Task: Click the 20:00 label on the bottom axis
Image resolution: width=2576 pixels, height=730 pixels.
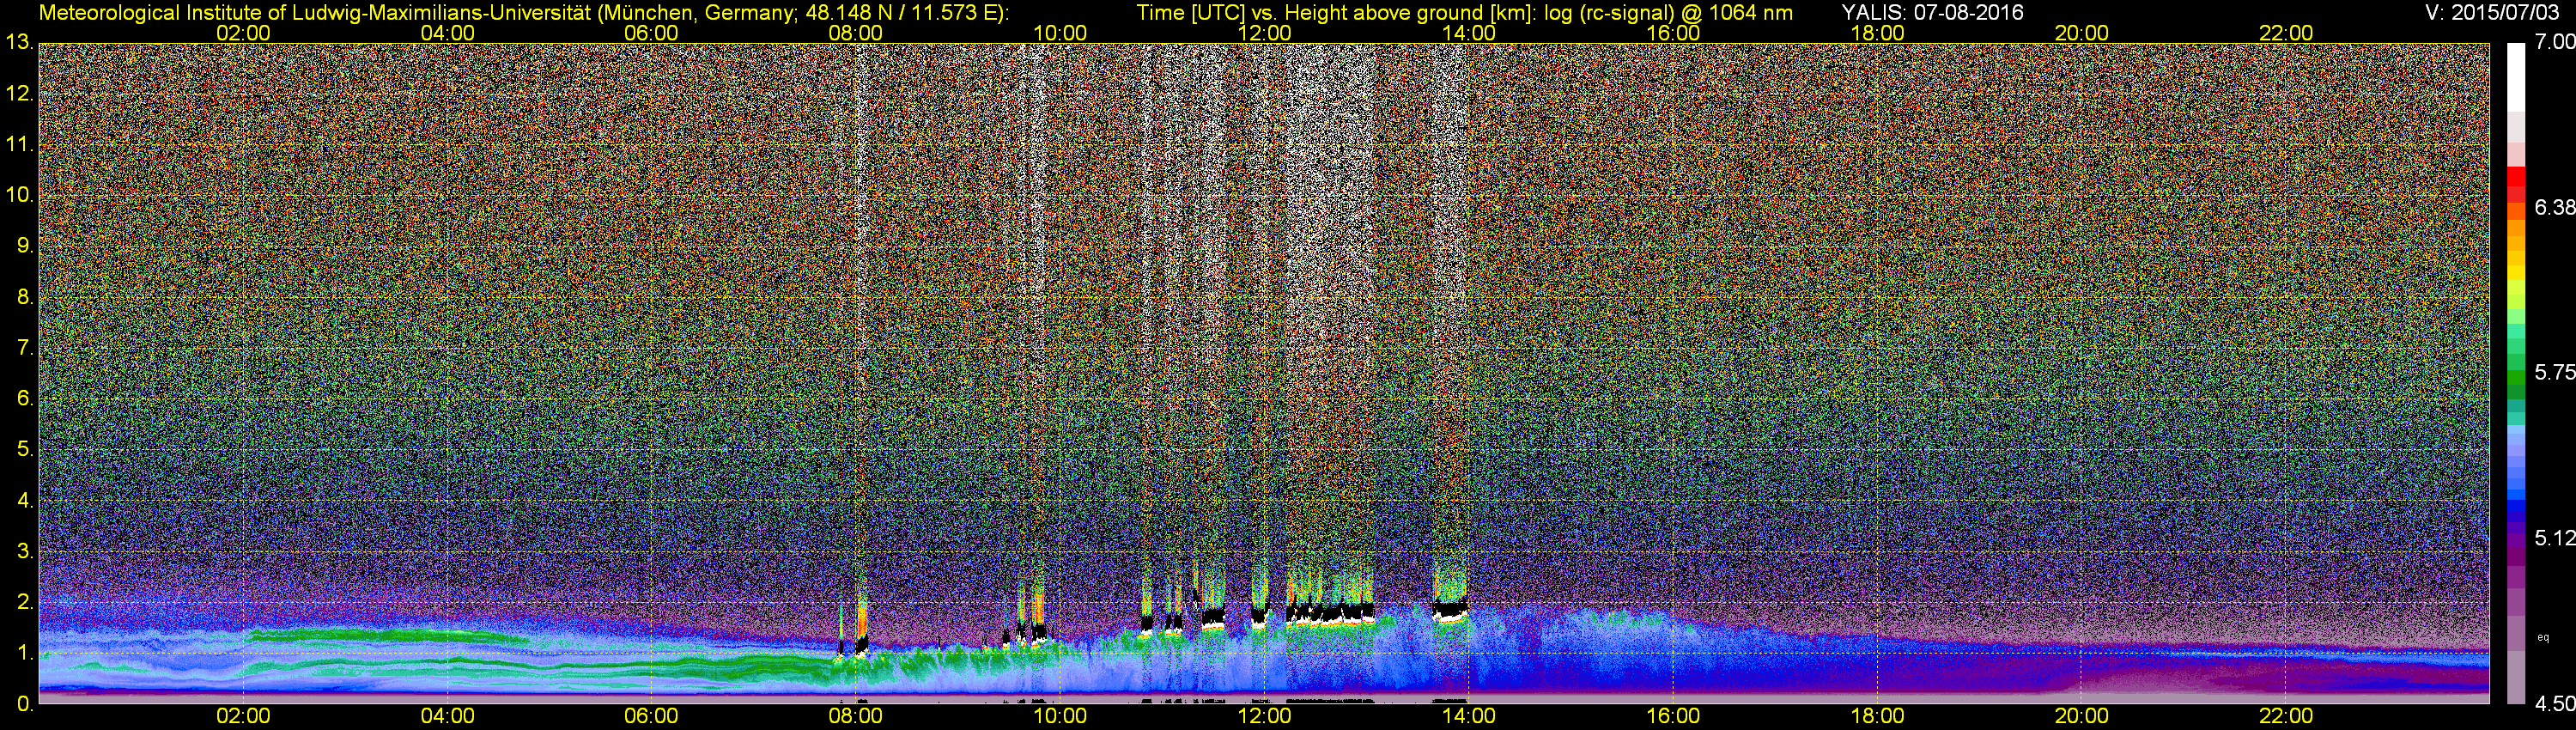Action: click(x=2082, y=716)
